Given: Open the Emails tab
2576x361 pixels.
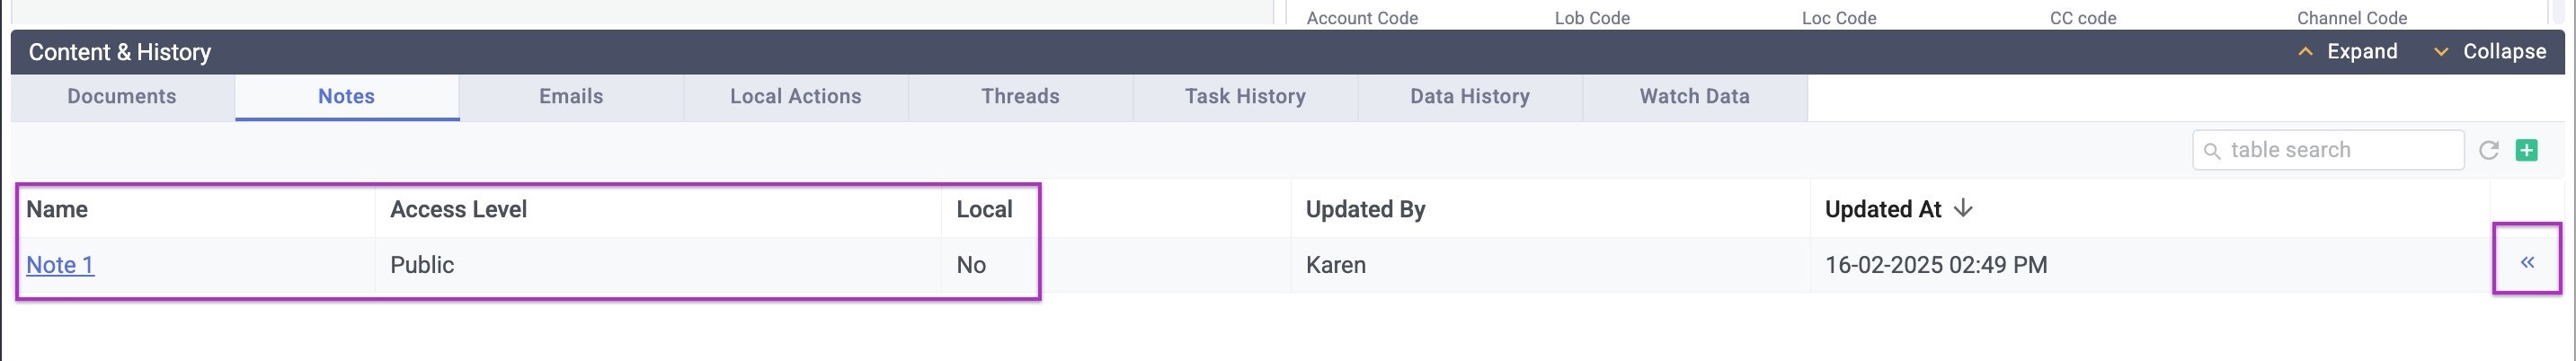Looking at the screenshot, I should tap(571, 97).
